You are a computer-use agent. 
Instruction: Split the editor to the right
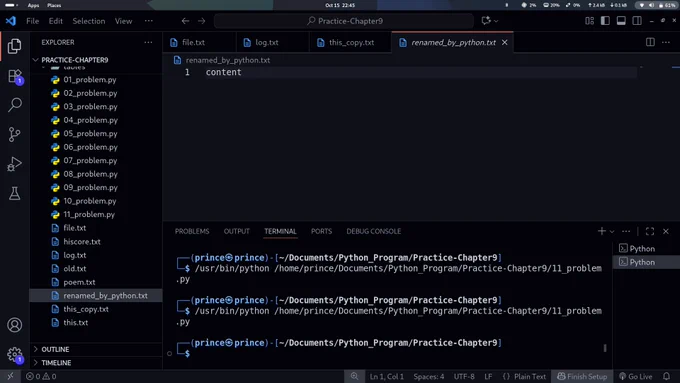[x=650, y=42]
